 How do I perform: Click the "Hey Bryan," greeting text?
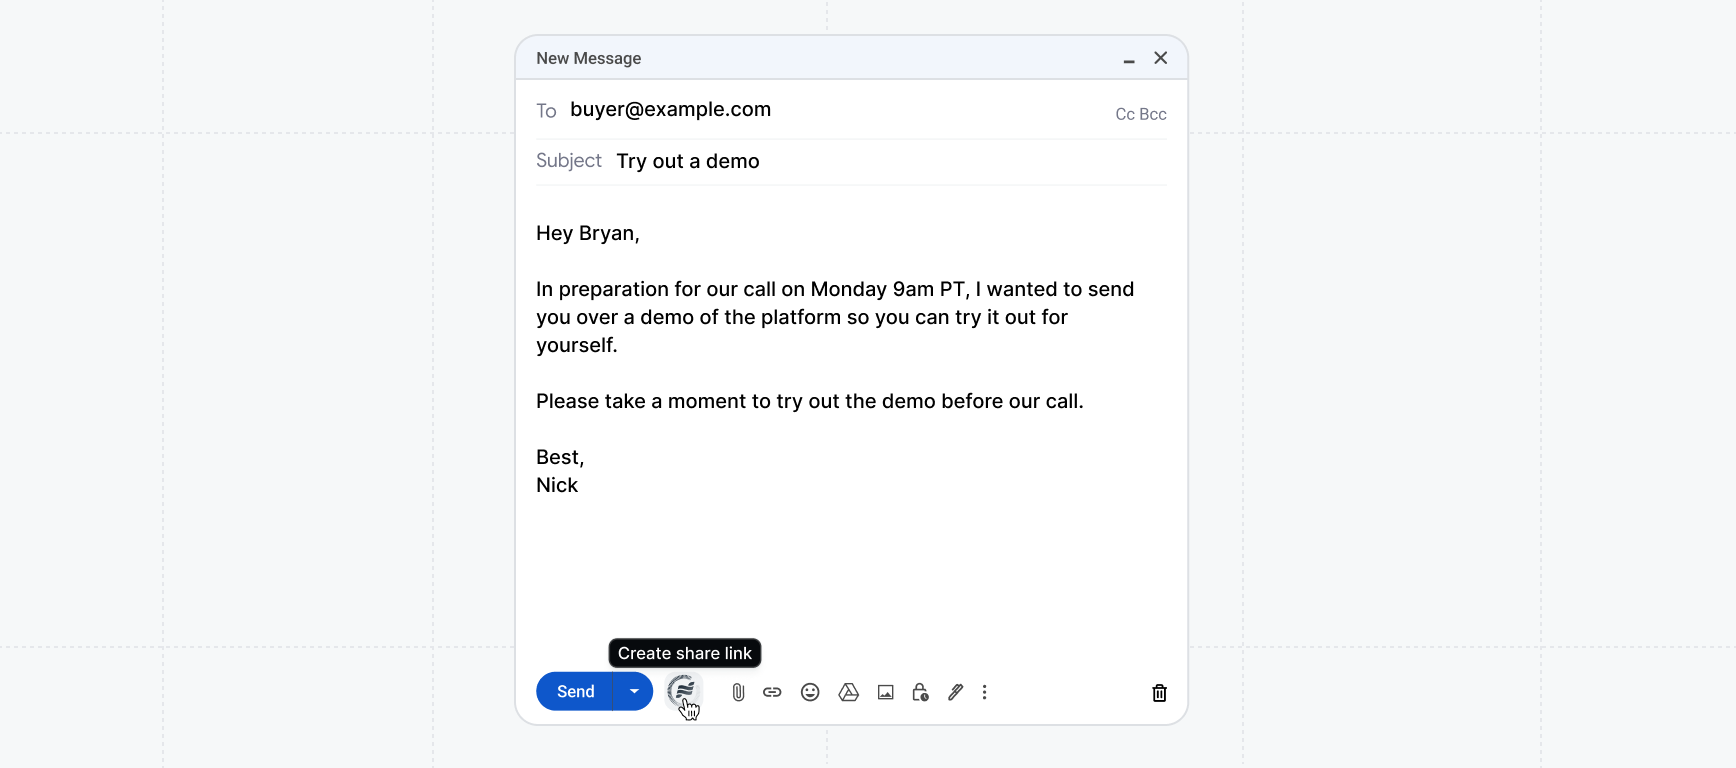pos(588,233)
